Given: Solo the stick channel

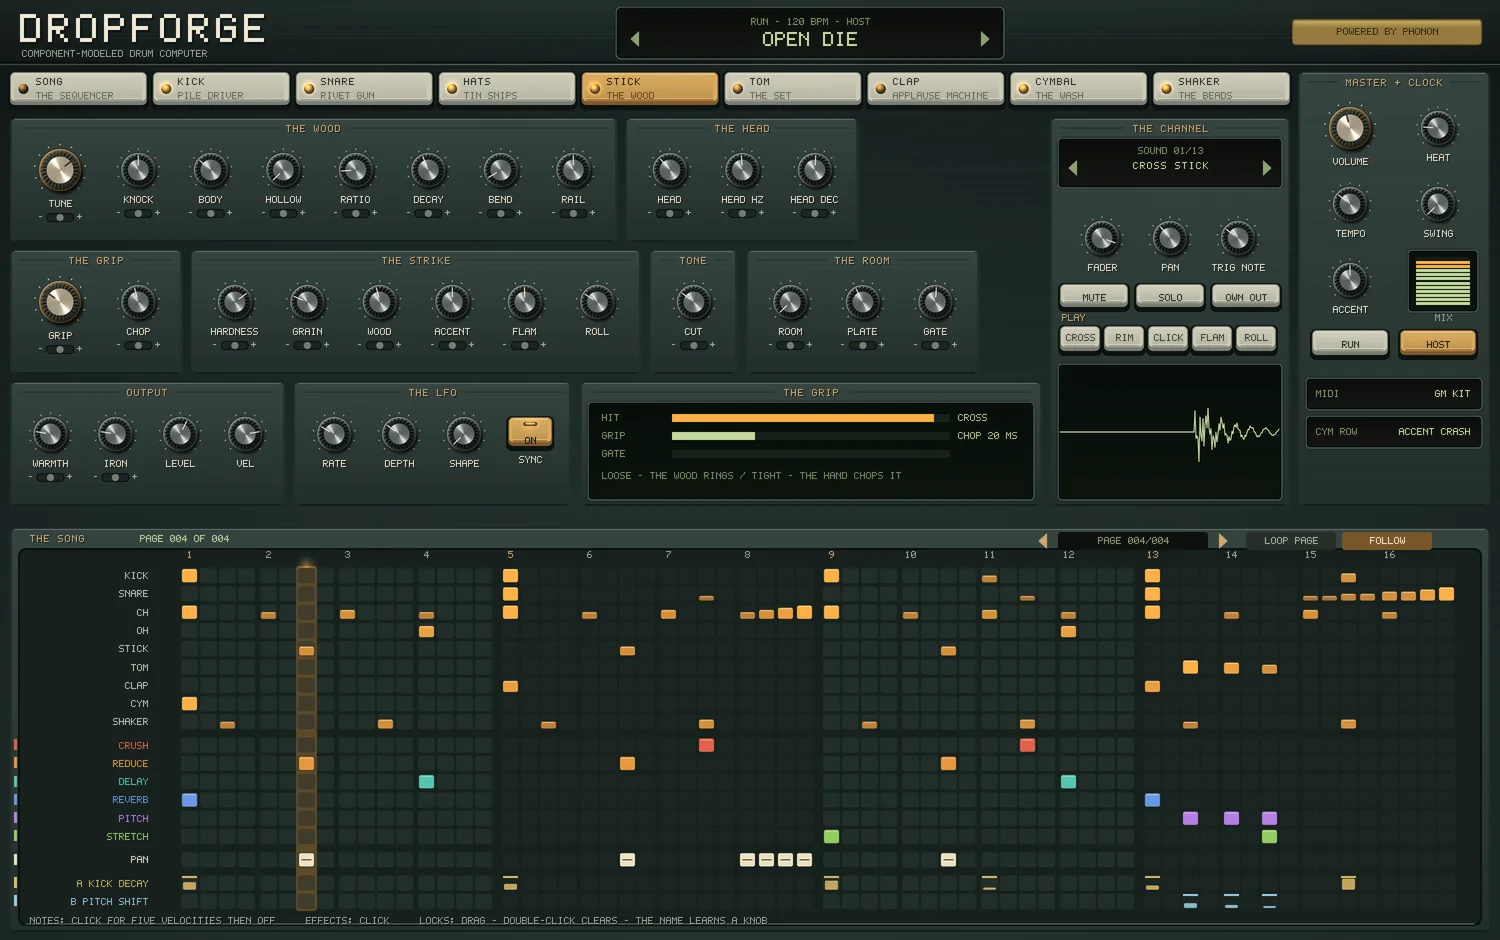Looking at the screenshot, I should (x=1170, y=297).
